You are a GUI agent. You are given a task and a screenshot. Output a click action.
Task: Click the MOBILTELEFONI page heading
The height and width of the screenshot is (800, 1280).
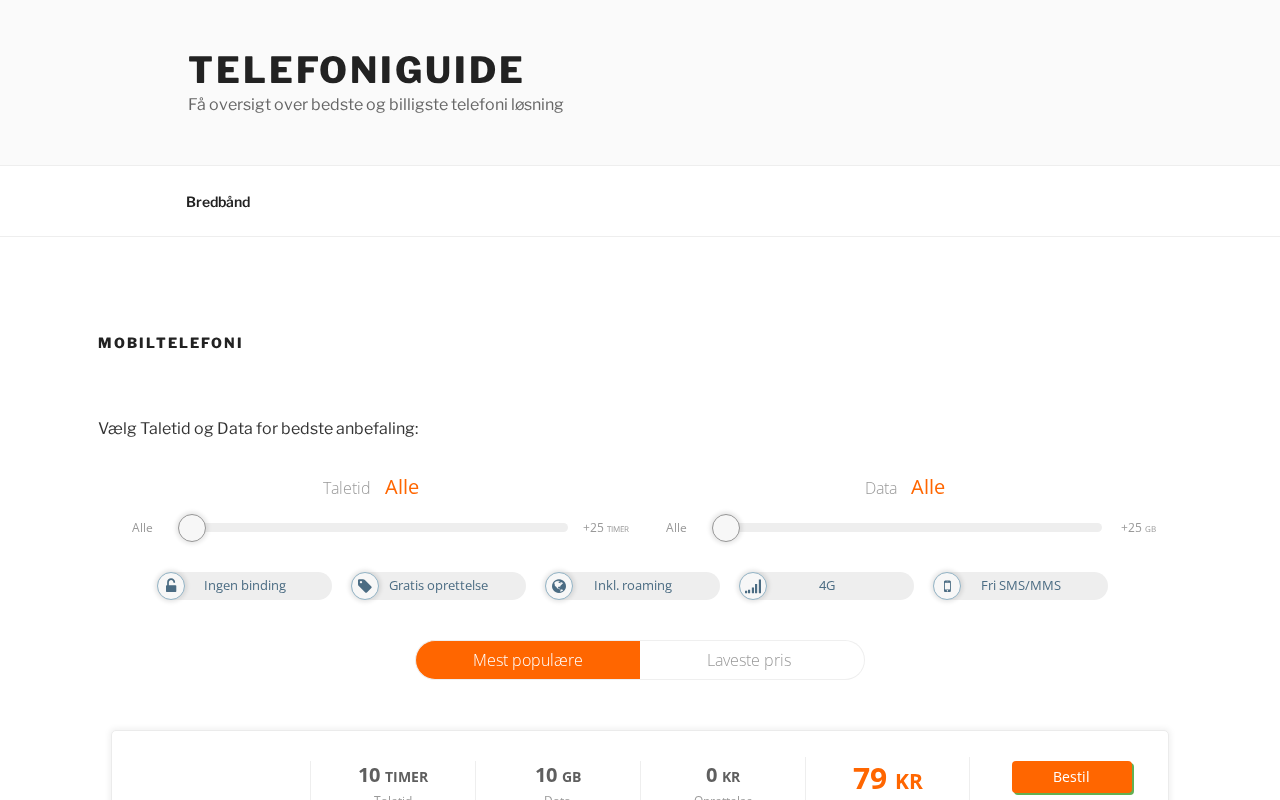click(171, 343)
